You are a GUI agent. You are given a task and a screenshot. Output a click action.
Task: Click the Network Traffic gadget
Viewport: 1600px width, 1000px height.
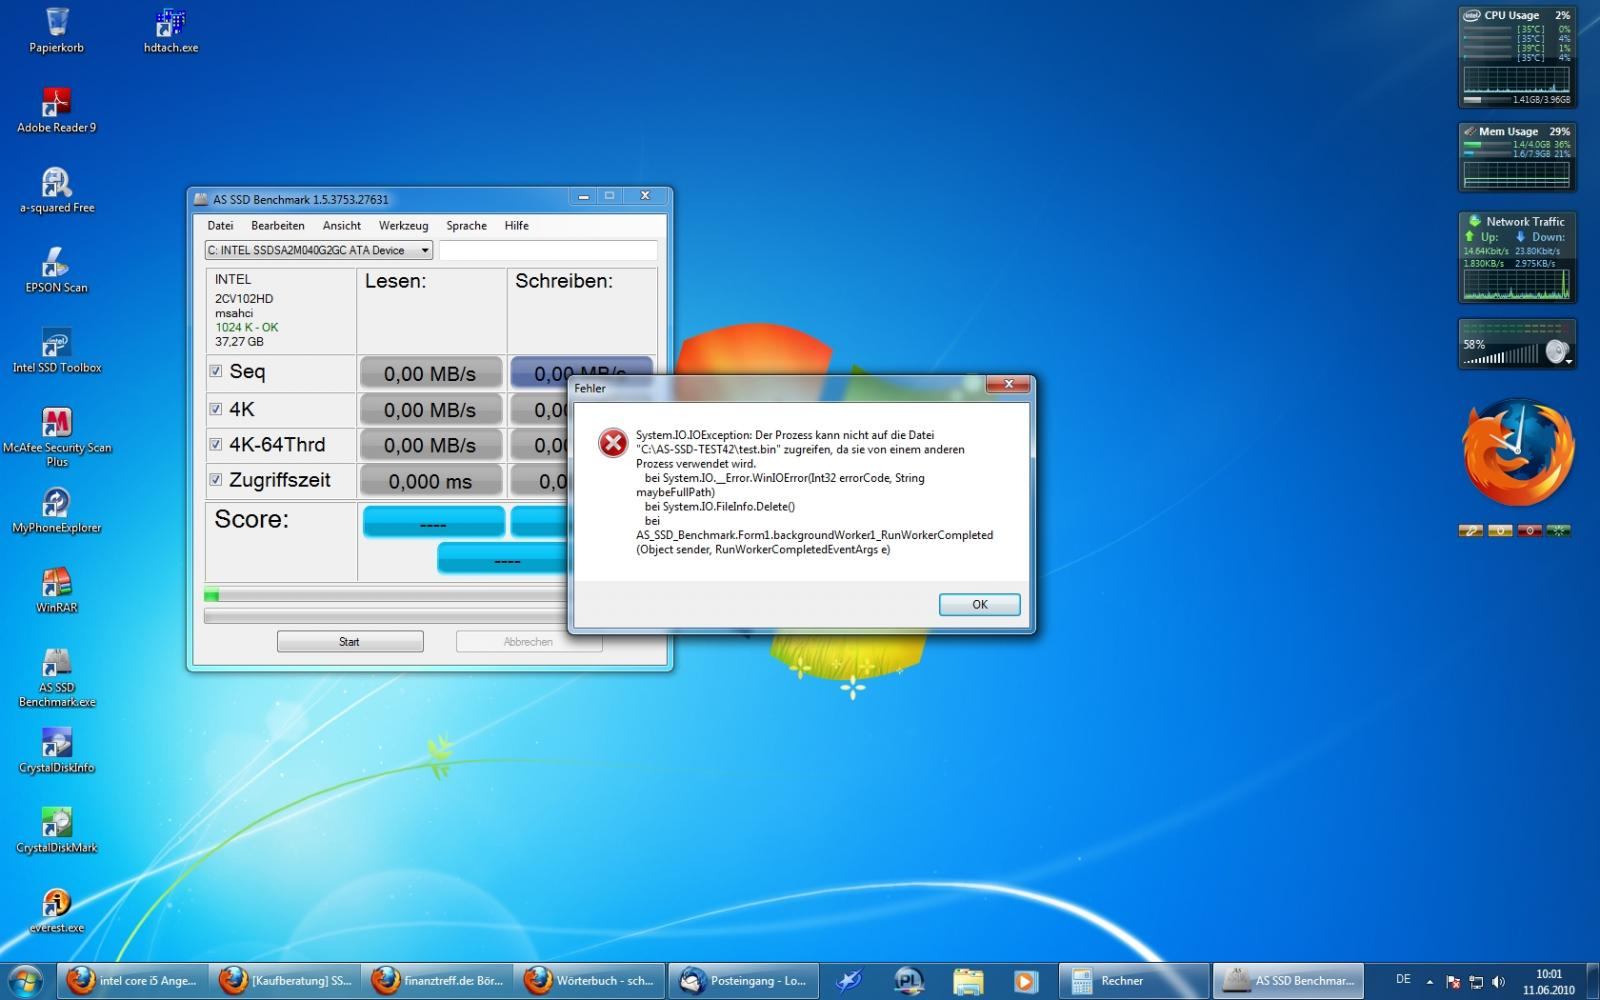click(1517, 257)
